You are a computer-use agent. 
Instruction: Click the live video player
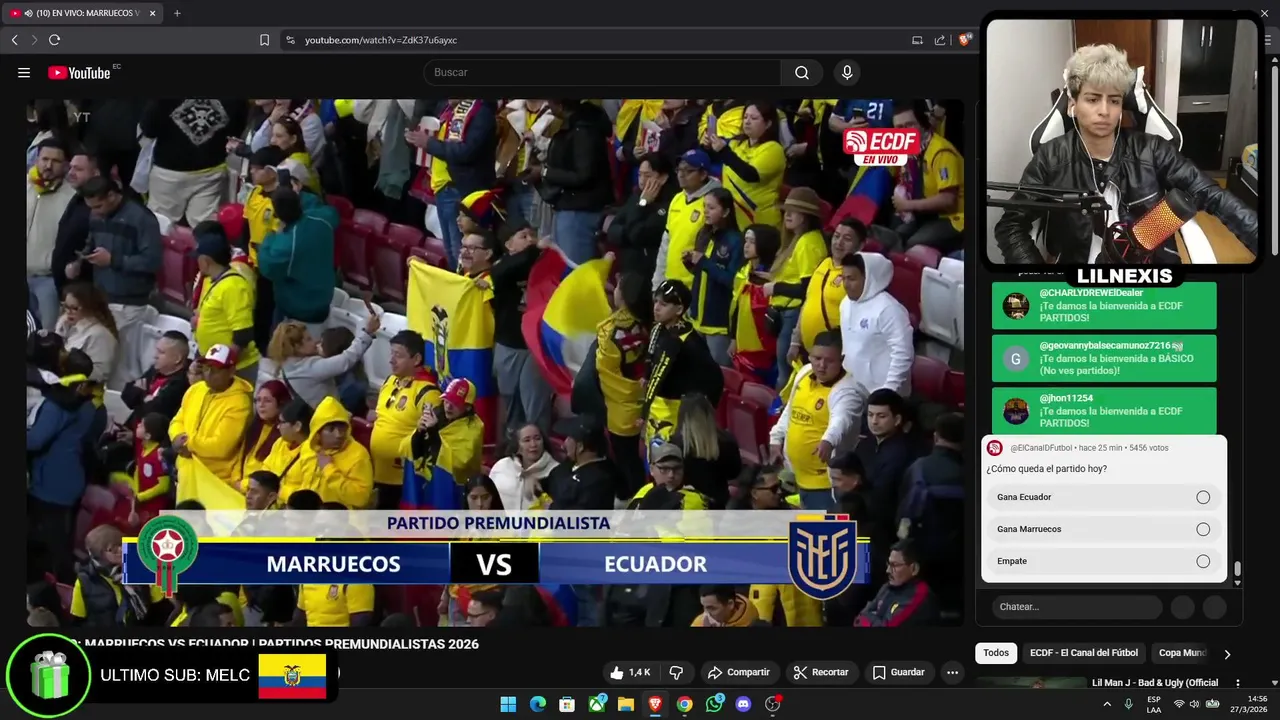(x=496, y=362)
